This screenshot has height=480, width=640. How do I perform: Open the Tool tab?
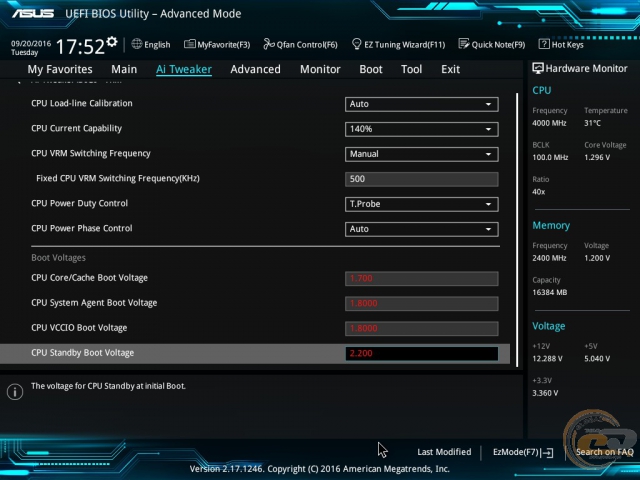[x=411, y=69]
